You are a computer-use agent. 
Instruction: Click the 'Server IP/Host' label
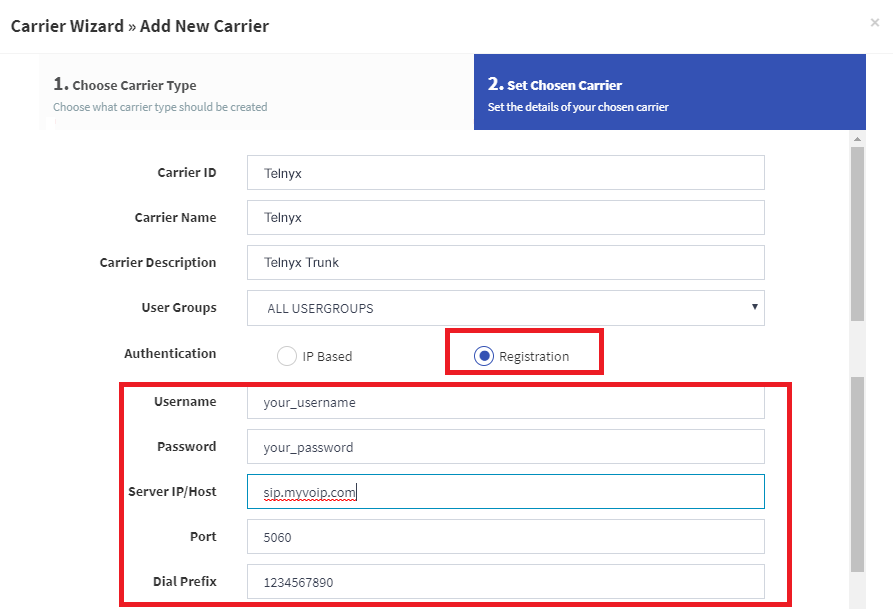[x=172, y=492]
